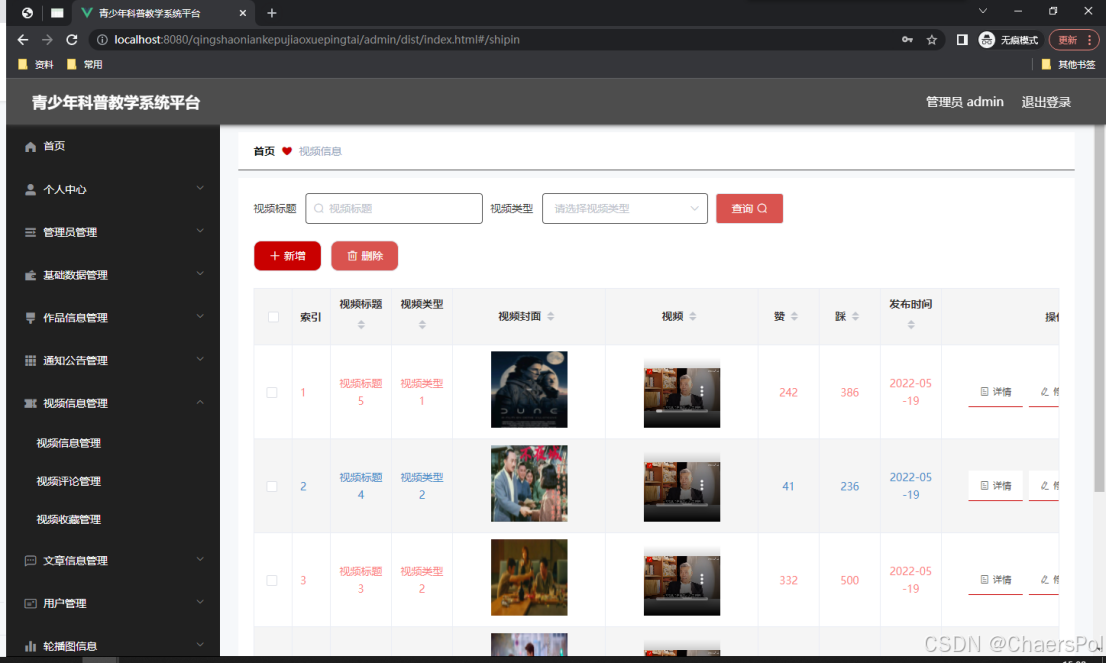The height and width of the screenshot is (664, 1107).
Task: Open the 视频信息管理 submenu item
Action: pyautogui.click(x=68, y=443)
